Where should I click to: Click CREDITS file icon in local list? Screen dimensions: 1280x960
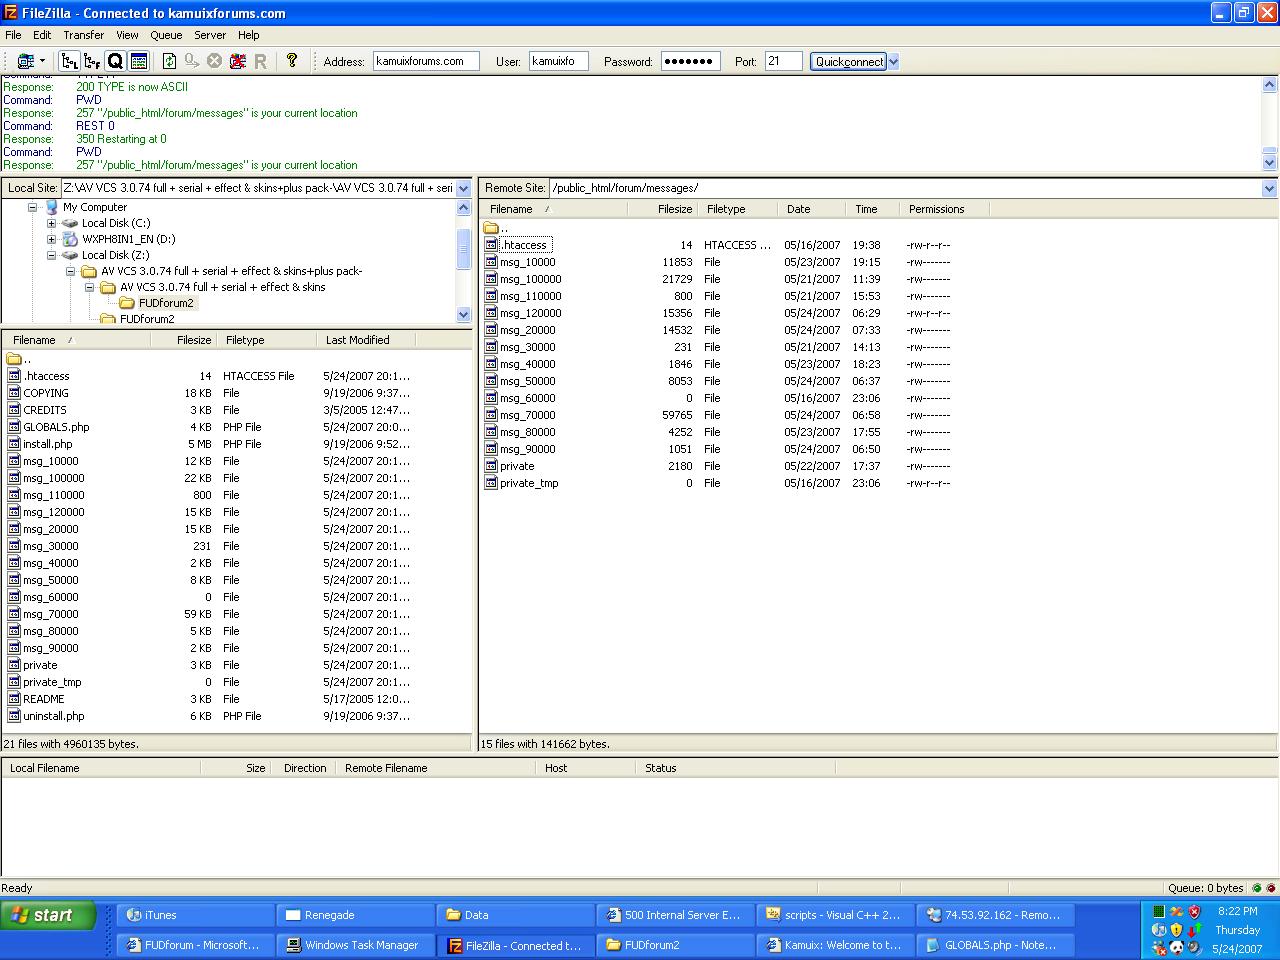14,410
